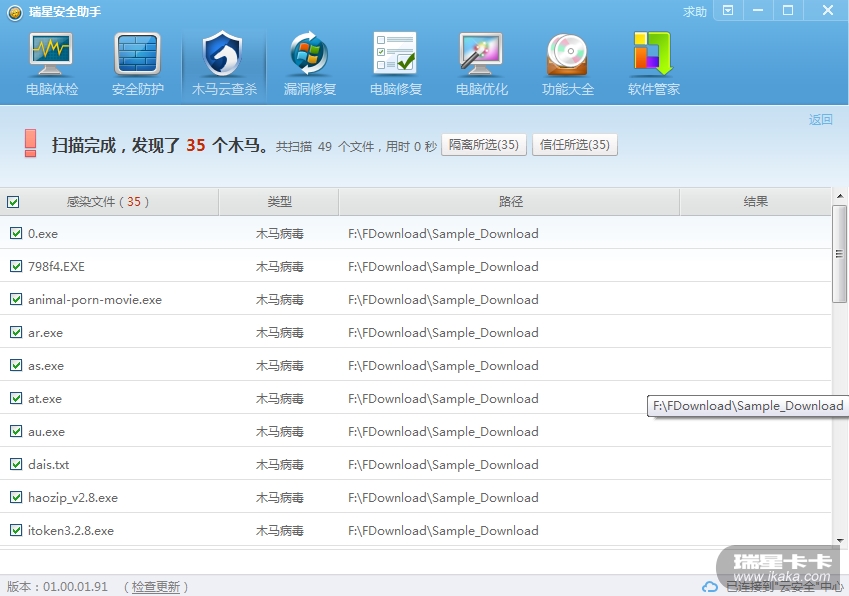Screen dimensions: 849x596
Task: Click the path cell of dais.txt row
Action: [x=443, y=465]
